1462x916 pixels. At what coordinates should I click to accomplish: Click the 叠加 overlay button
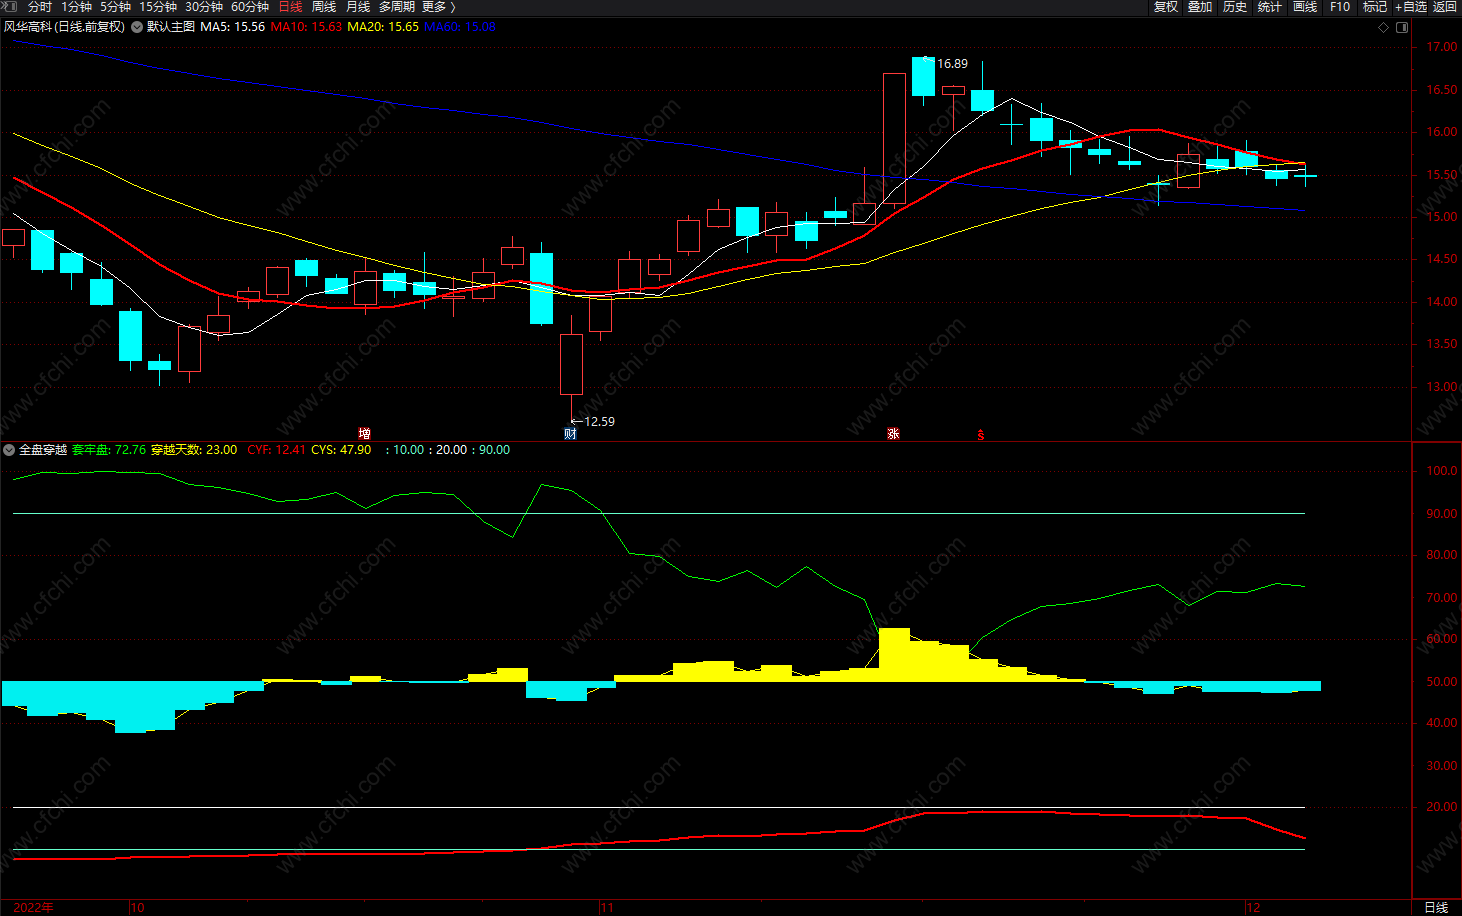[x=1200, y=7]
